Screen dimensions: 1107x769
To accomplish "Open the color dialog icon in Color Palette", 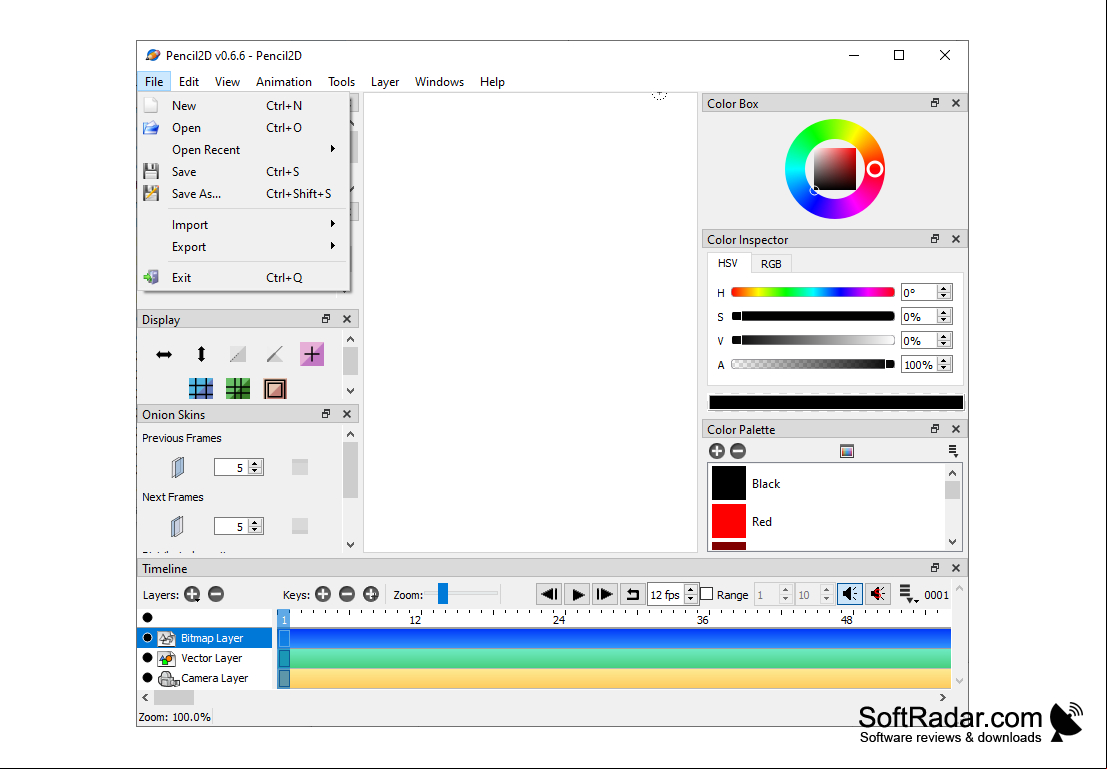I will pos(846,451).
